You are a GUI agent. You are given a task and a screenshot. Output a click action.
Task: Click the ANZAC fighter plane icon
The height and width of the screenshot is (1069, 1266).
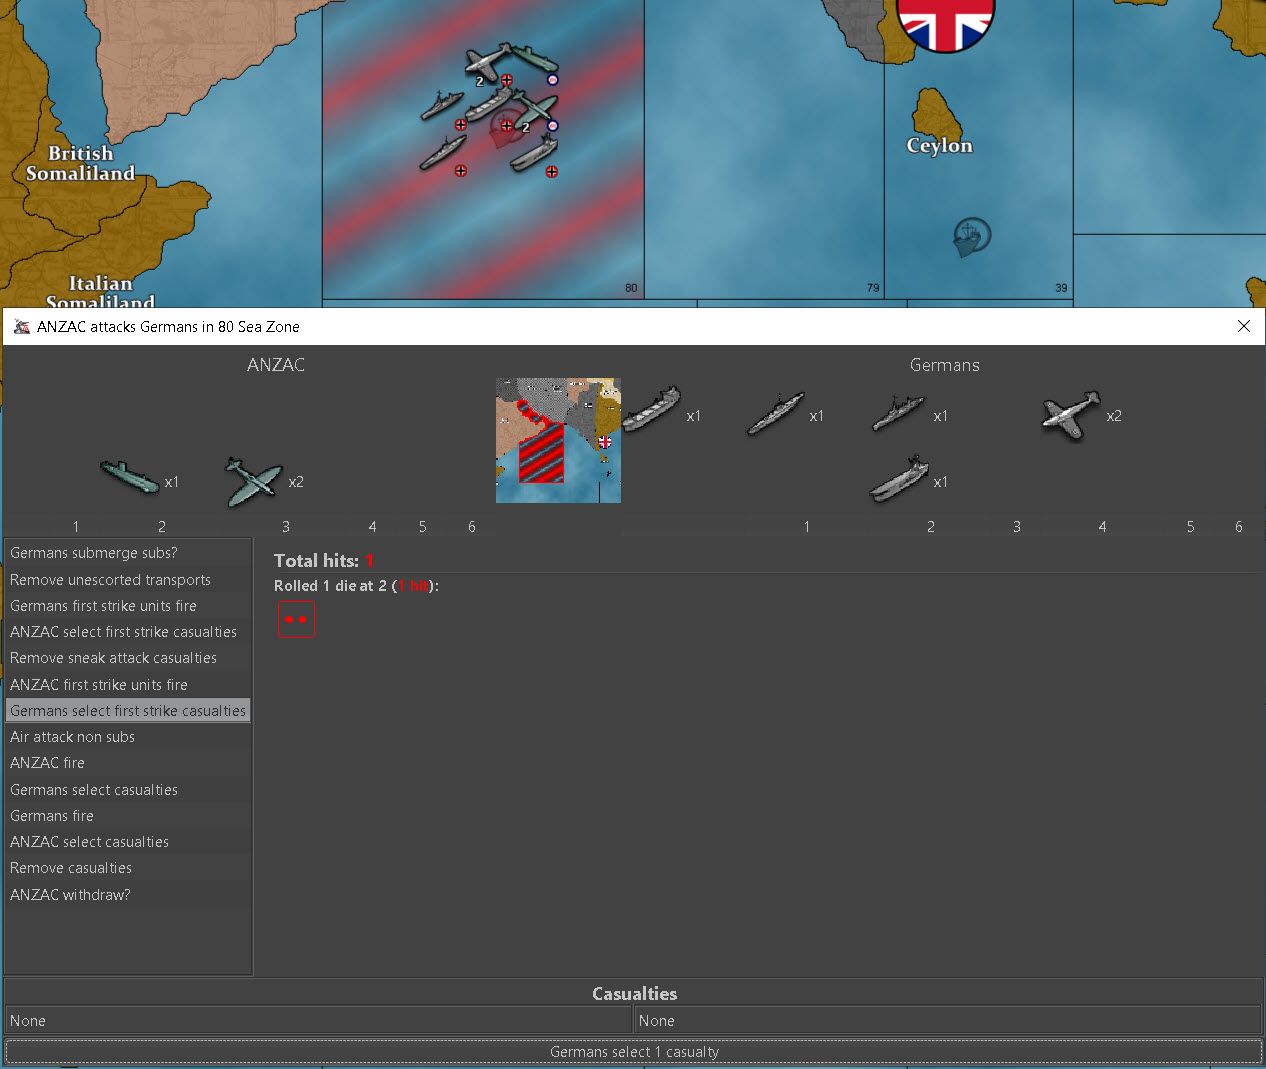click(x=253, y=481)
